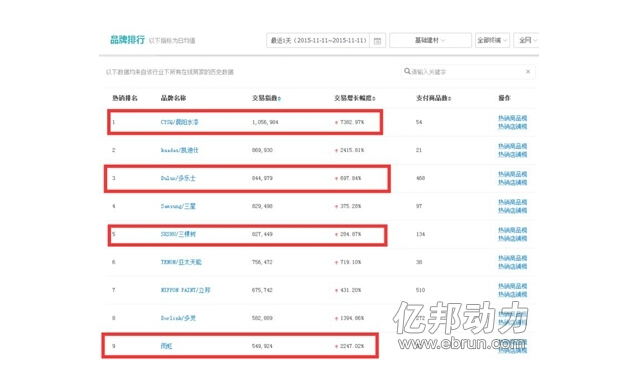Open brand link Dorlink/多灵

pyautogui.click(x=178, y=318)
